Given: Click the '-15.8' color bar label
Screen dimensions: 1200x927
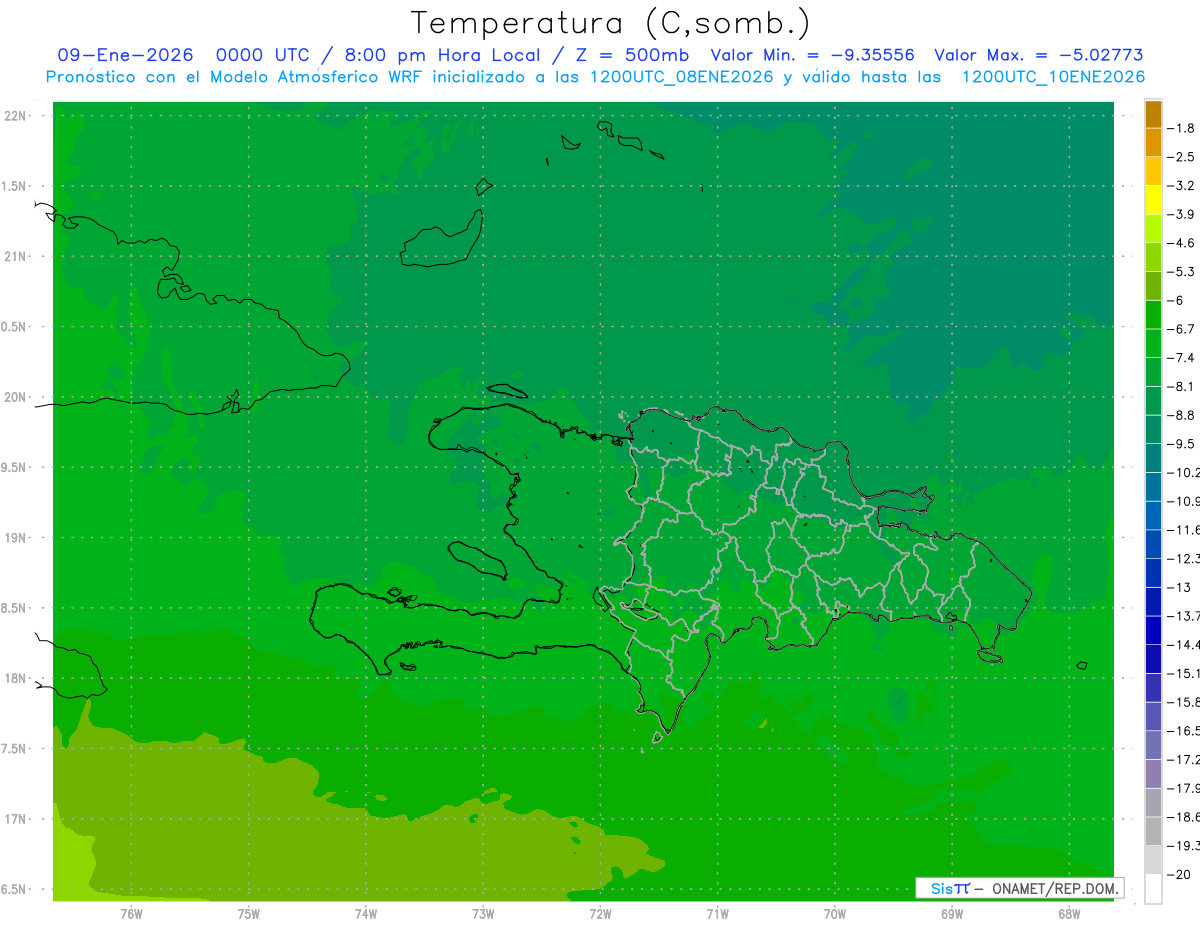Looking at the screenshot, I should point(1184,702).
